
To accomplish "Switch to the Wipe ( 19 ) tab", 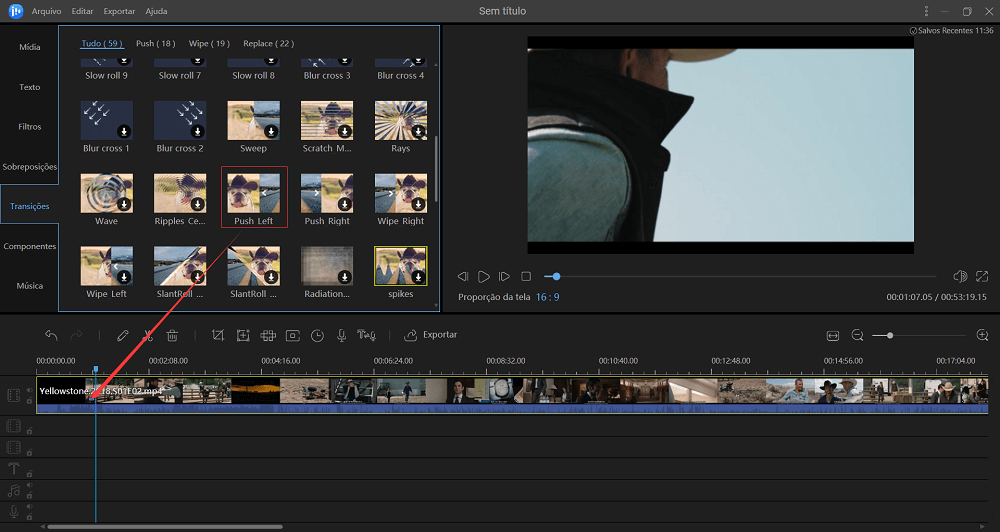I will click(209, 43).
